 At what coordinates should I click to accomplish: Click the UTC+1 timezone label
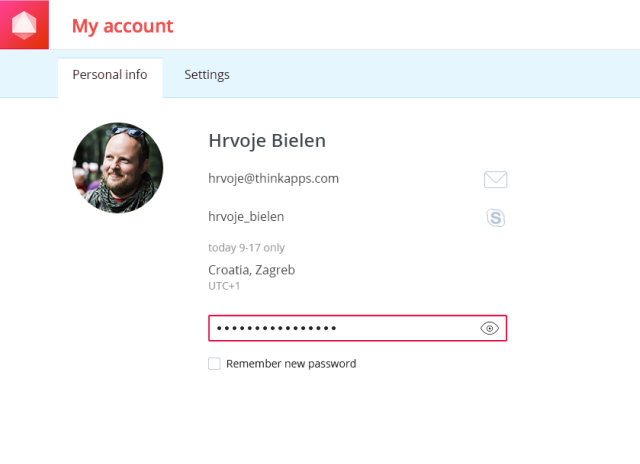224,286
